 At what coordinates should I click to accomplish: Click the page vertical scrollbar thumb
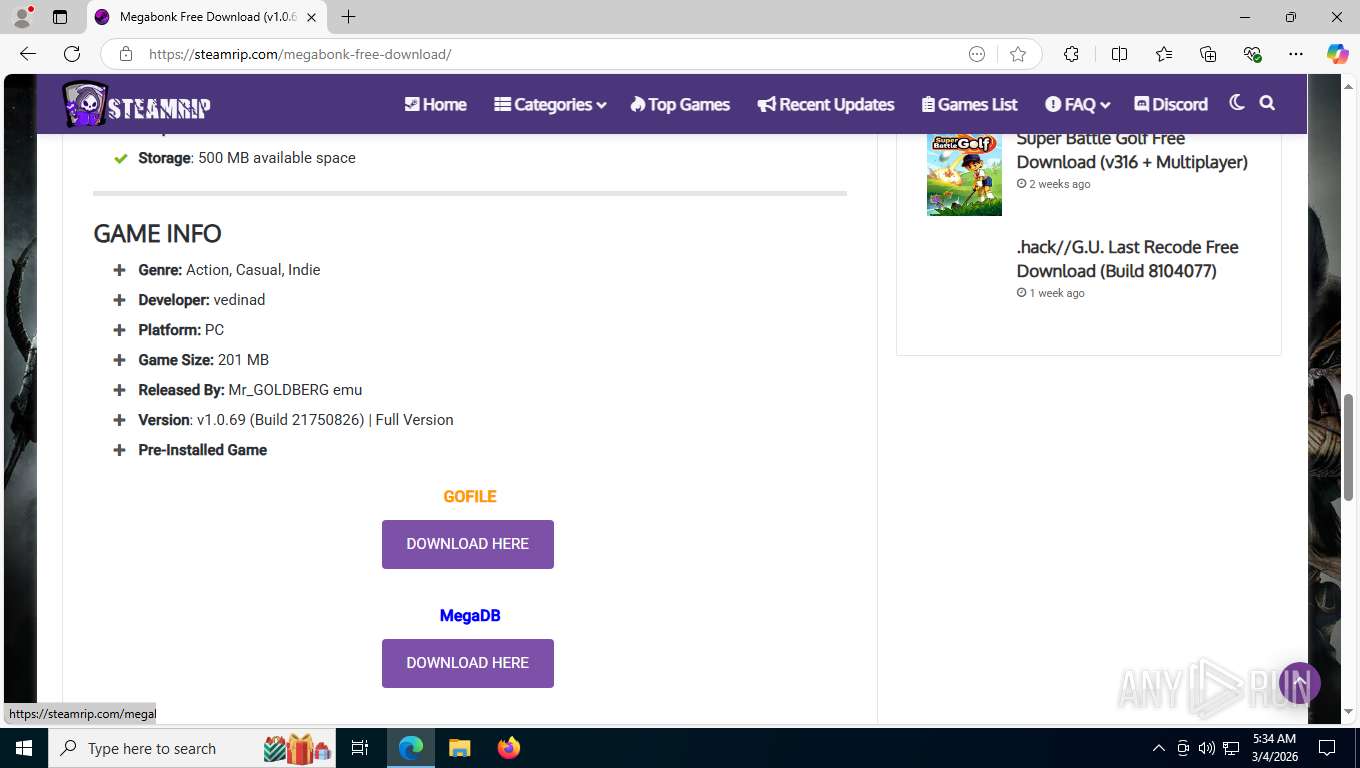coord(1348,447)
